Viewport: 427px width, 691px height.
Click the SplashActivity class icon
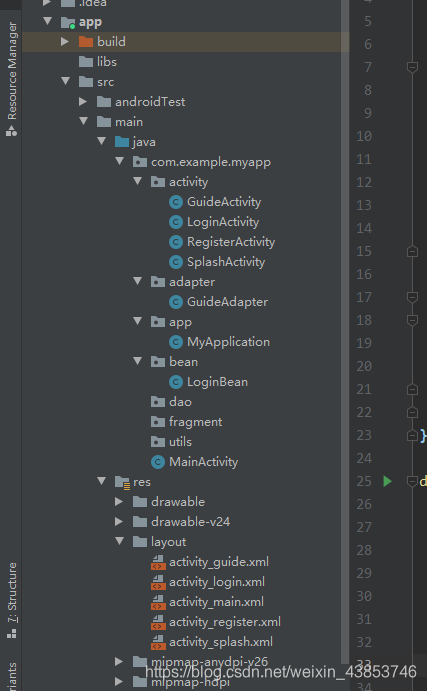click(176, 262)
